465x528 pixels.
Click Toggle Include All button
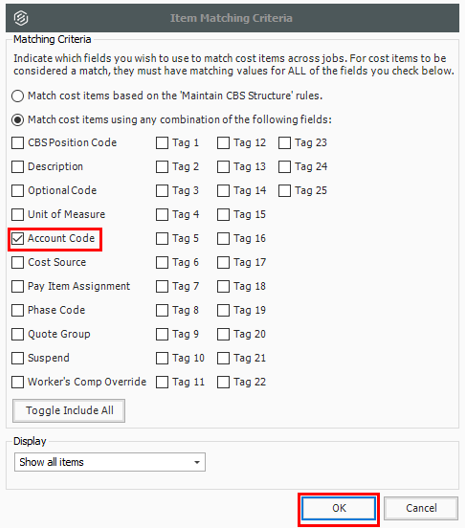(69, 411)
